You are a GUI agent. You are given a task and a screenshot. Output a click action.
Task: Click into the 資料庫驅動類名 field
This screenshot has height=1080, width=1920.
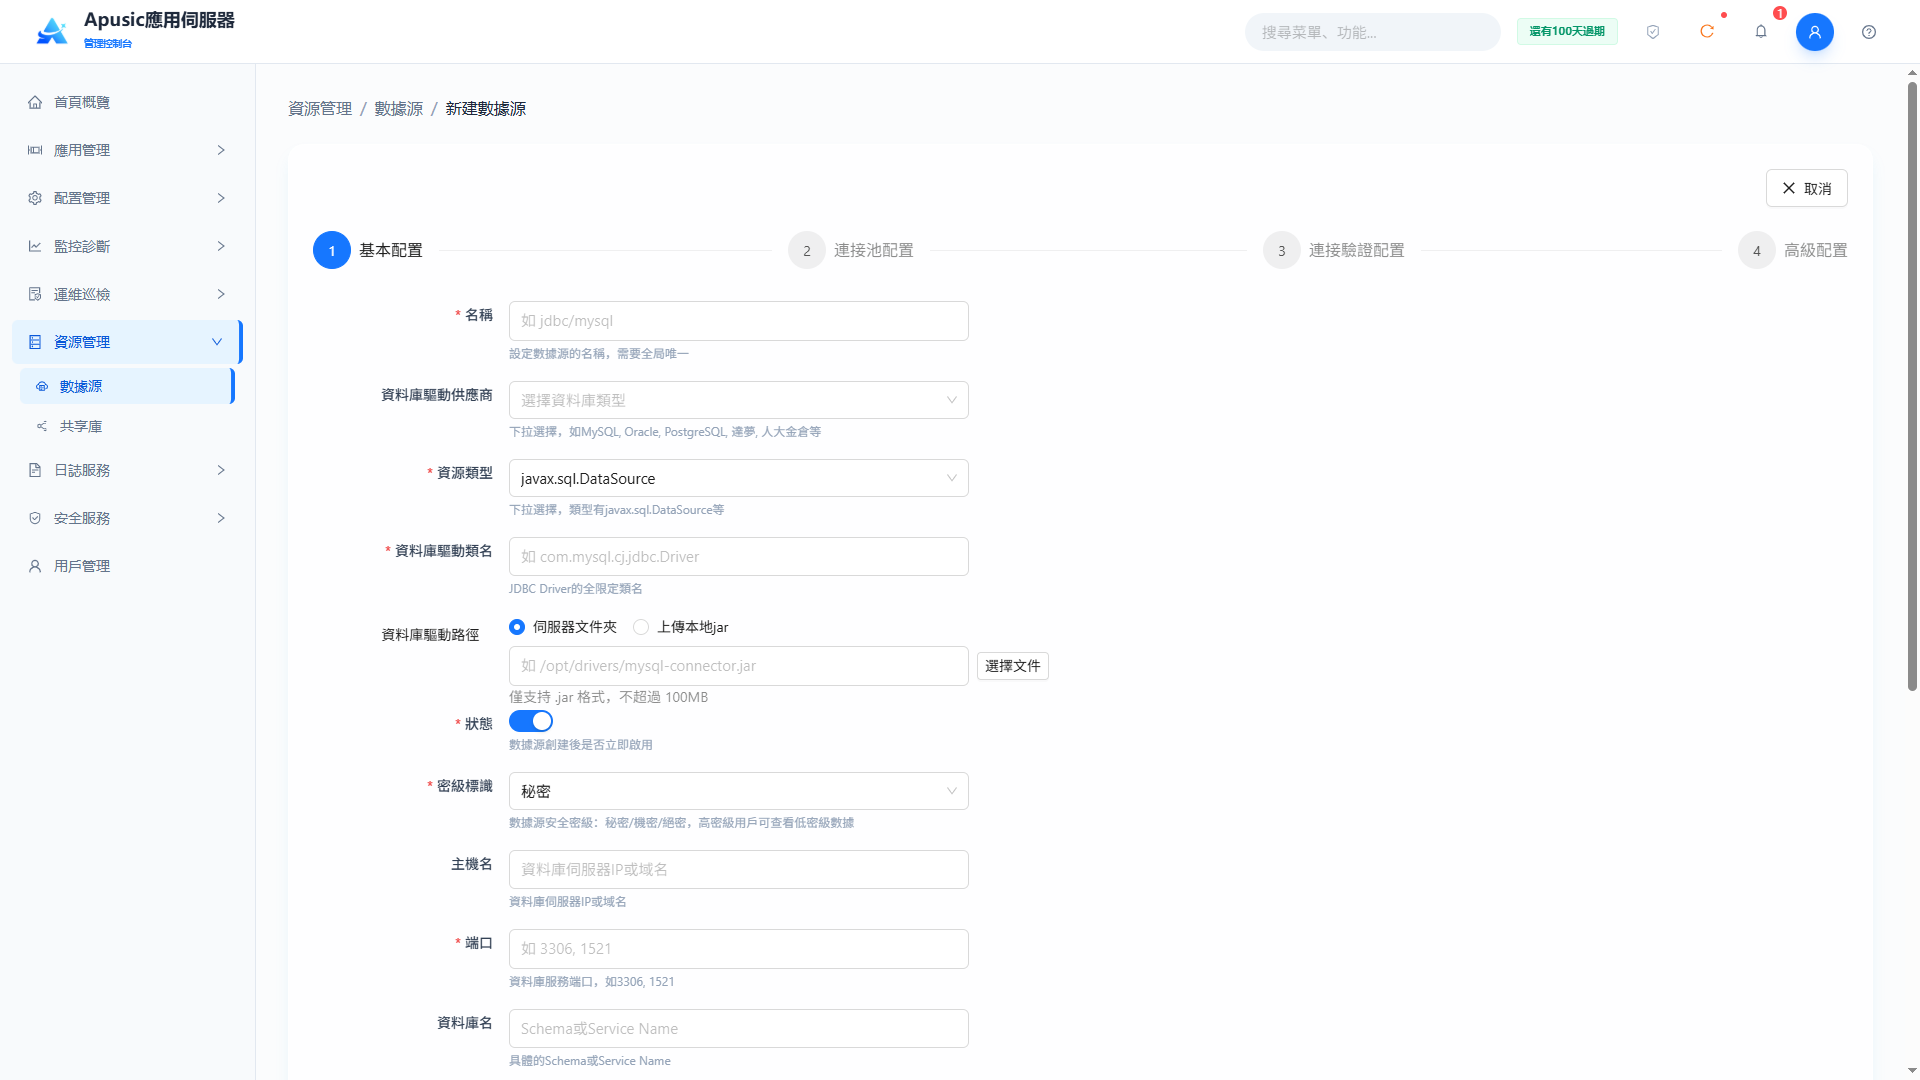(739, 557)
